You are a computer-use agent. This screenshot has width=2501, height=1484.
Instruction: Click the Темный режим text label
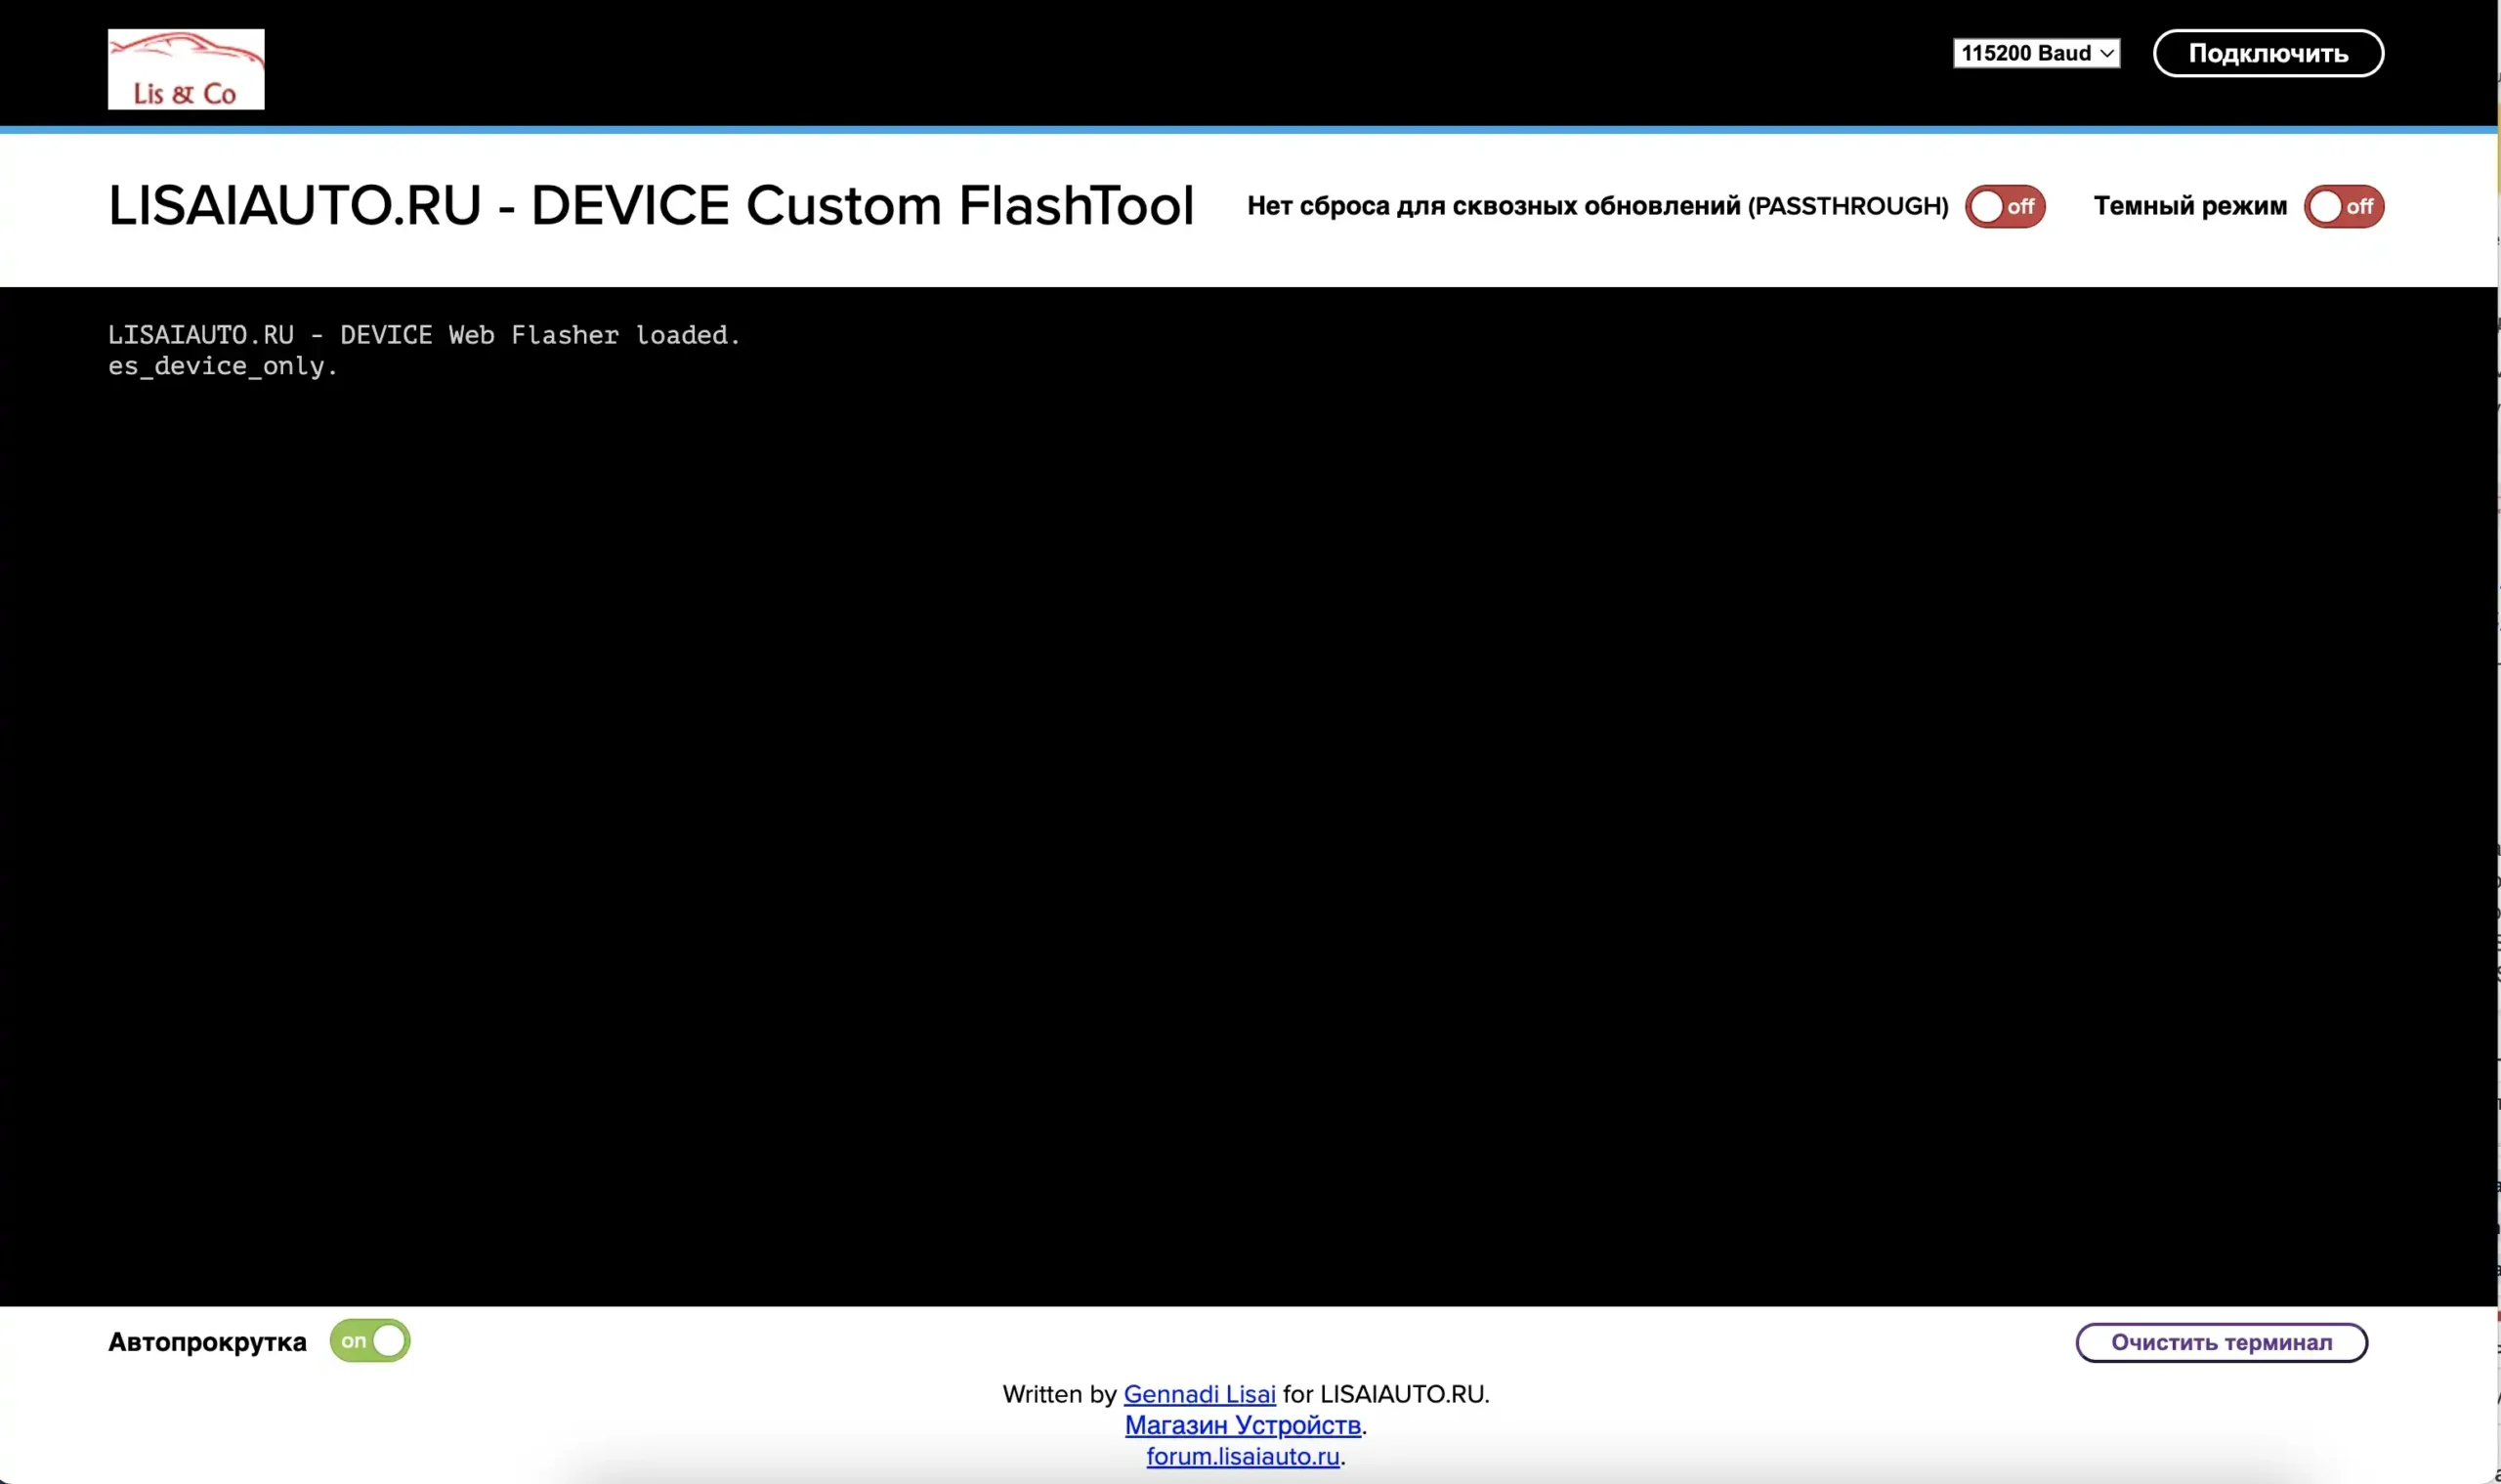pos(2189,206)
